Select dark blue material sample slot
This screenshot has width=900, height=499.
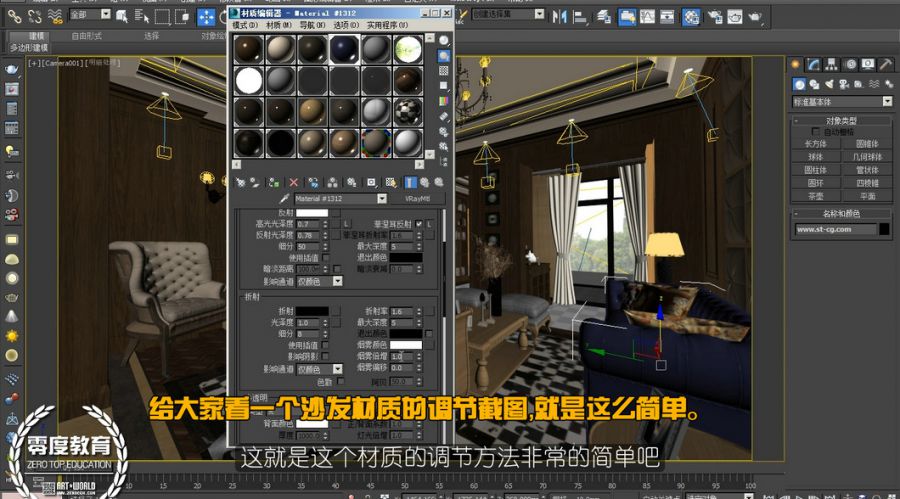pyautogui.click(x=344, y=49)
